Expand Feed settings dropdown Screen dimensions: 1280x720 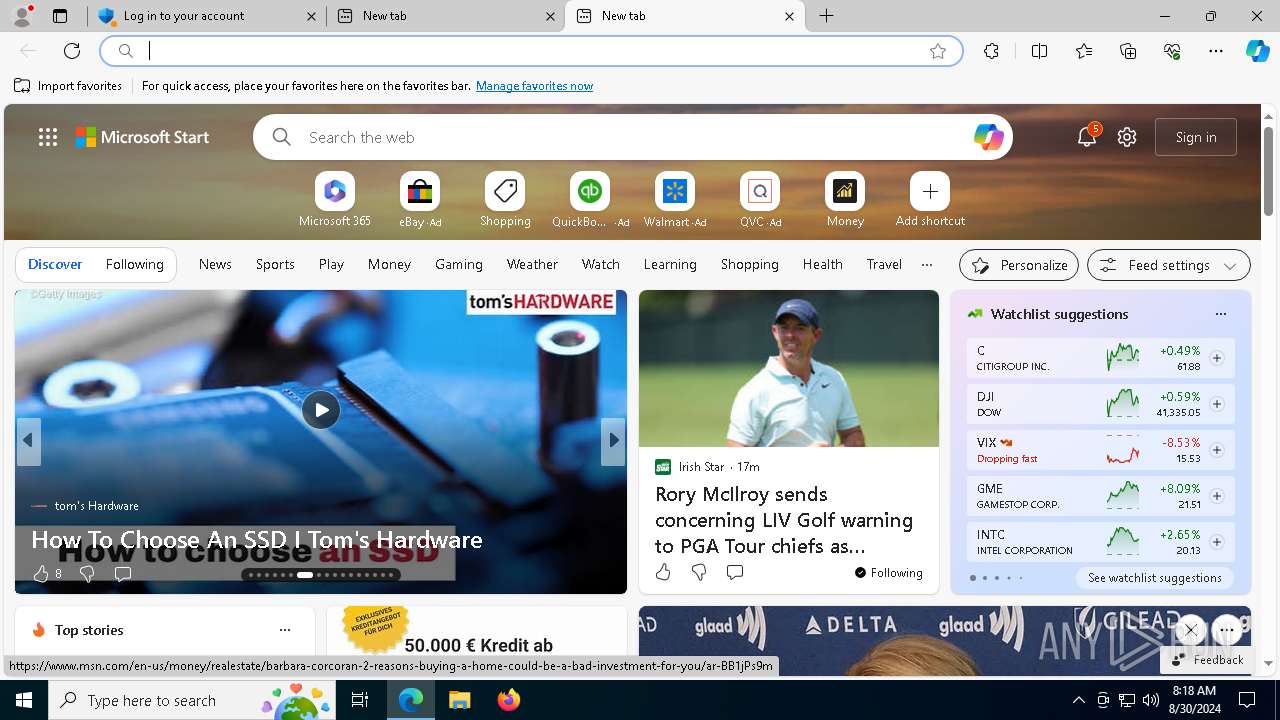click(1168, 265)
